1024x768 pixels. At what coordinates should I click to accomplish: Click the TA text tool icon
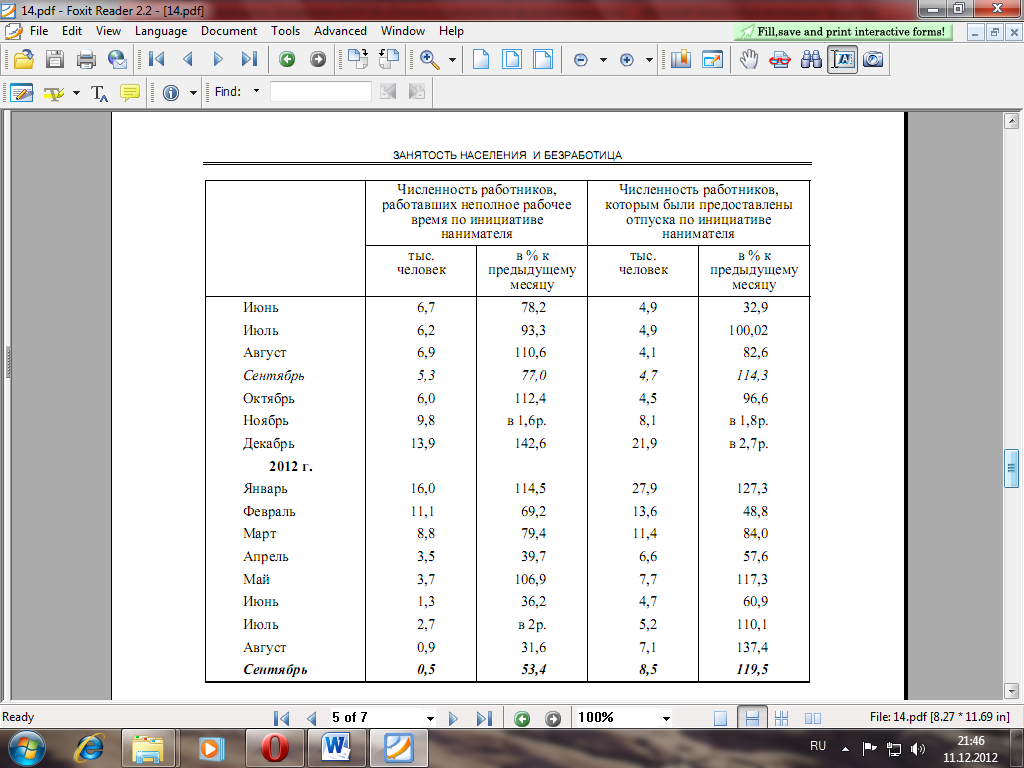99,93
